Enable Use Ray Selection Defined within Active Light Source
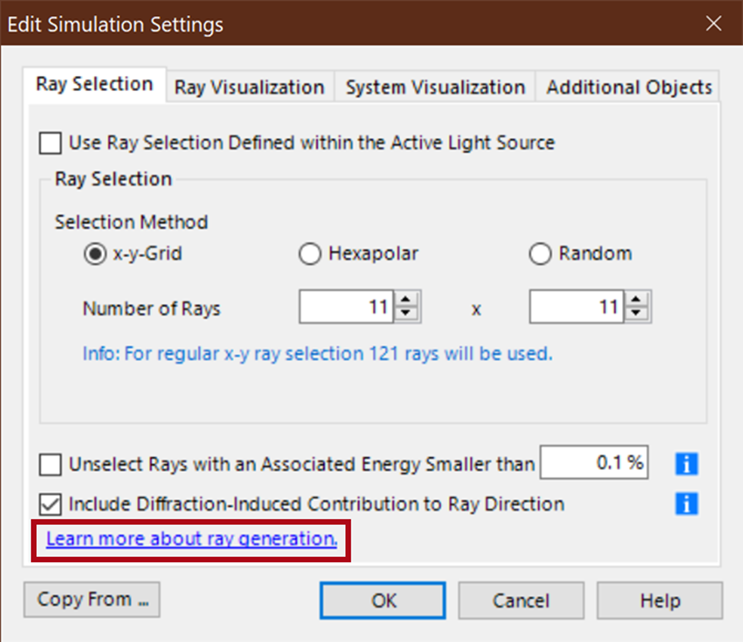 click(50, 143)
